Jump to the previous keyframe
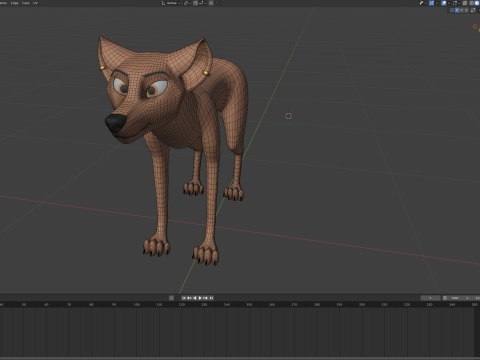 pyautogui.click(x=189, y=298)
